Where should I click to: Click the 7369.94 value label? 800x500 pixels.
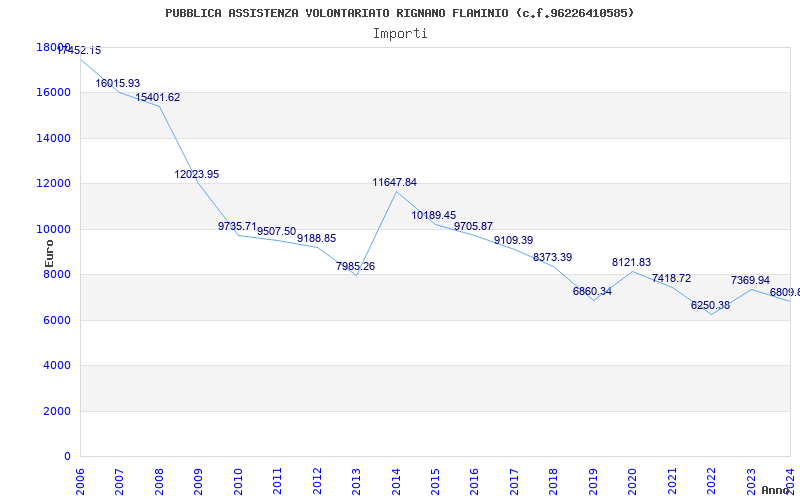750,281
